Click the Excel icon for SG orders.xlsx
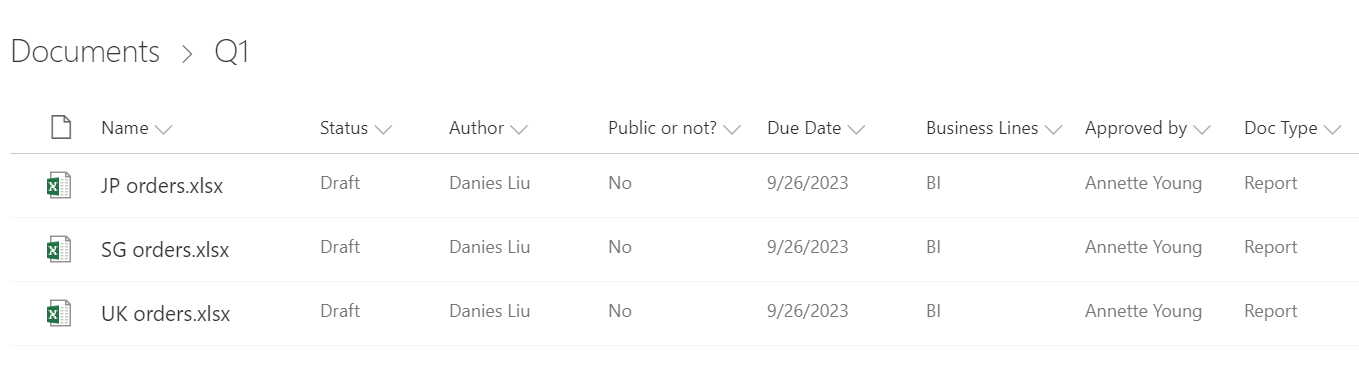 [60, 250]
